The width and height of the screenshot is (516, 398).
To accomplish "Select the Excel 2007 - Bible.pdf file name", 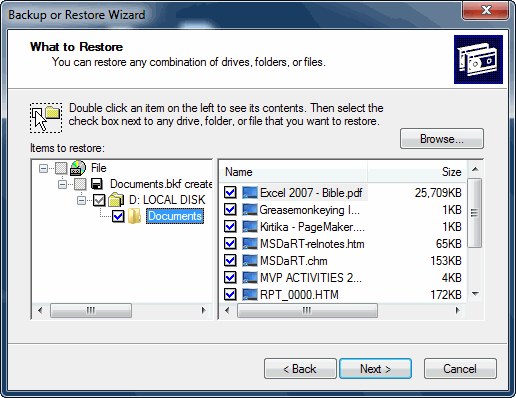I will point(311,193).
